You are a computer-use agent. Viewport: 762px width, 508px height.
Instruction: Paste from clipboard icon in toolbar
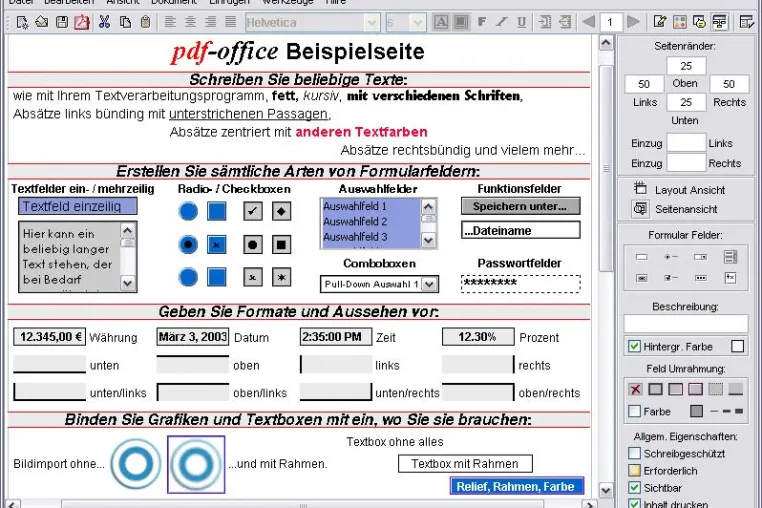(x=145, y=22)
